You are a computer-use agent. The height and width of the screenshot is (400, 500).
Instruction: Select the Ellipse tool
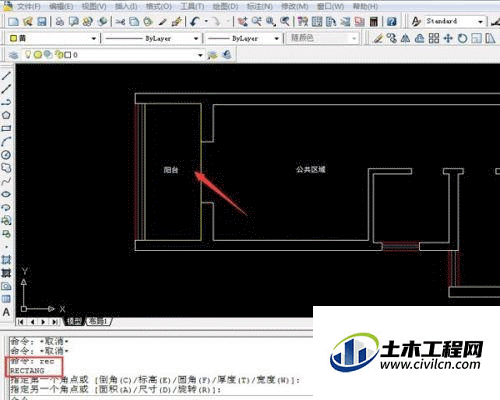pyautogui.click(x=6, y=194)
